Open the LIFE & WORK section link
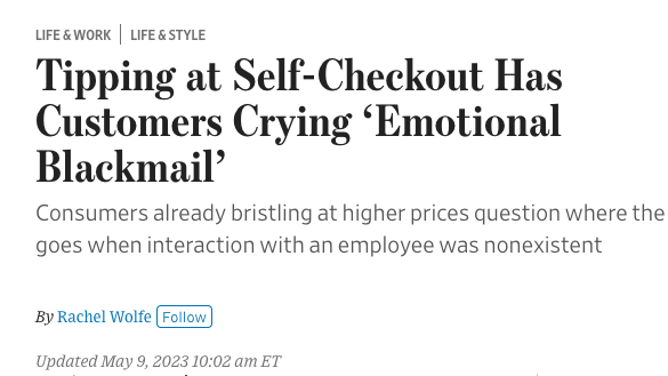The height and width of the screenshot is (376, 668). click(73, 35)
